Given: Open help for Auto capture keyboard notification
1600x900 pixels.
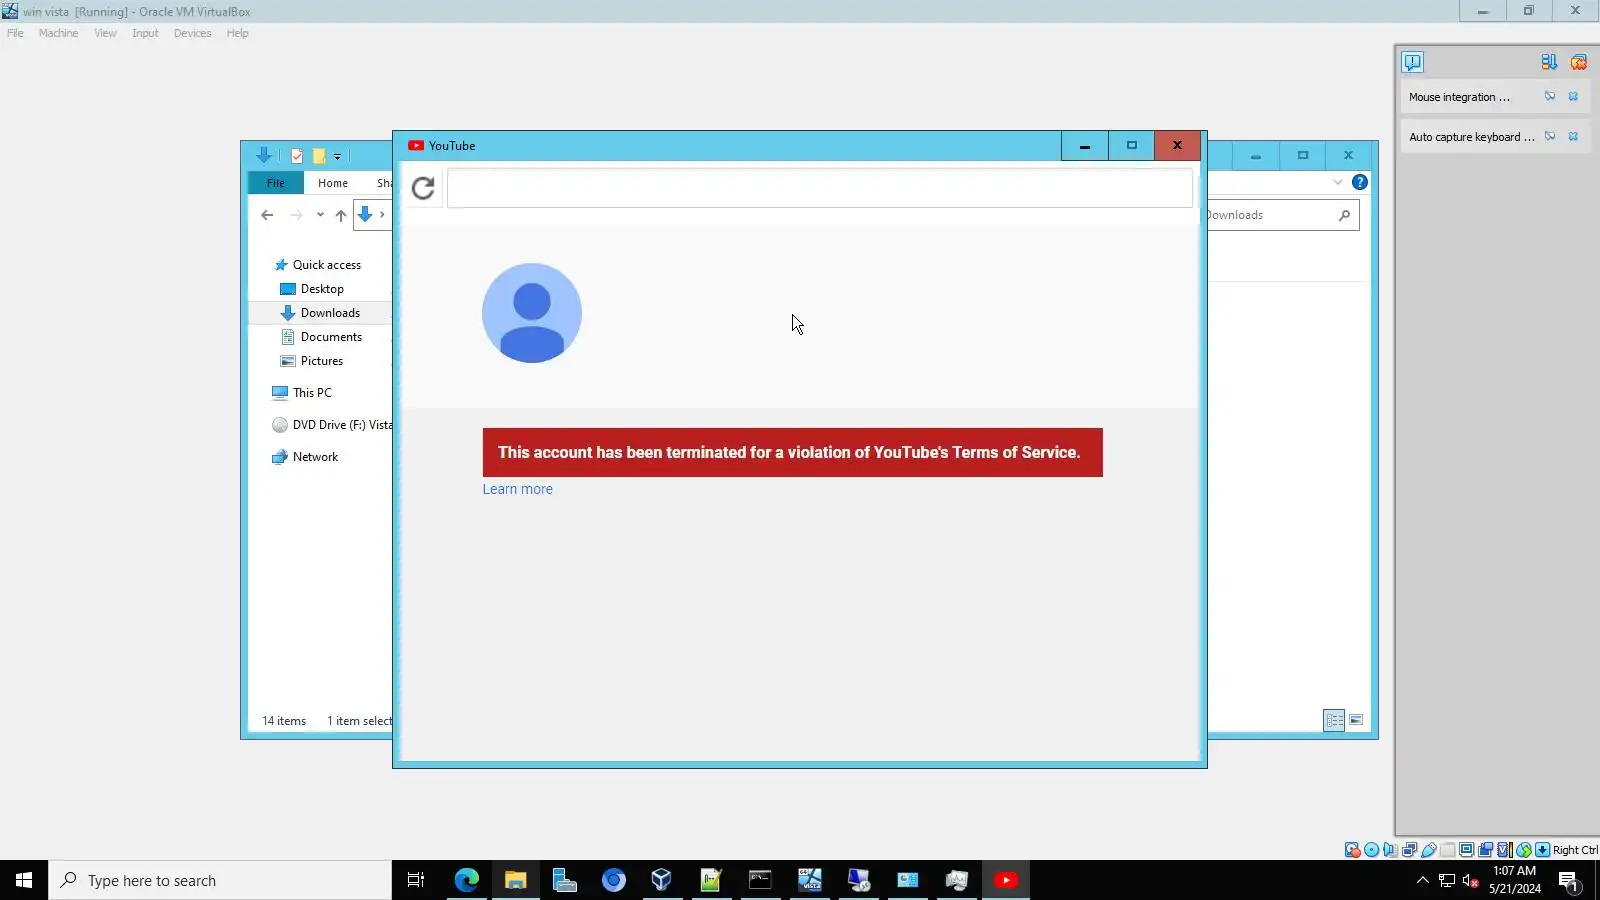Looking at the screenshot, I should pyautogui.click(x=1550, y=137).
